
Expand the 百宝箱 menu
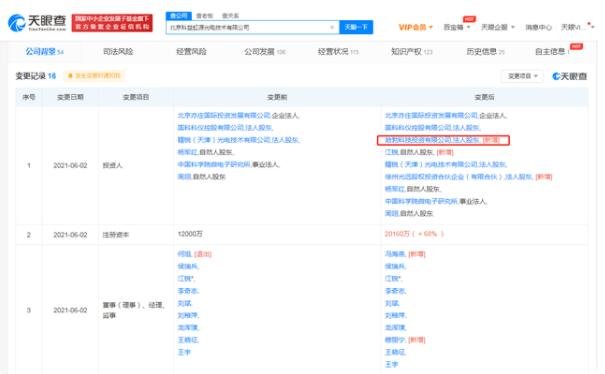[457, 27]
